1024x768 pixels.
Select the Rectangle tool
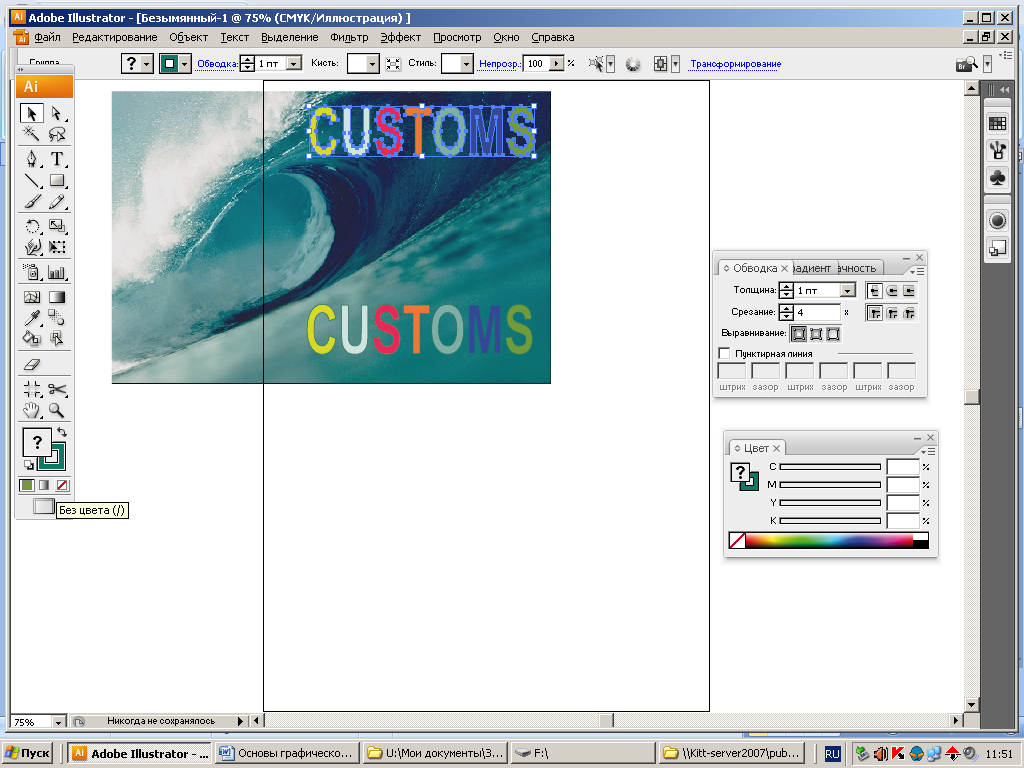(x=57, y=180)
